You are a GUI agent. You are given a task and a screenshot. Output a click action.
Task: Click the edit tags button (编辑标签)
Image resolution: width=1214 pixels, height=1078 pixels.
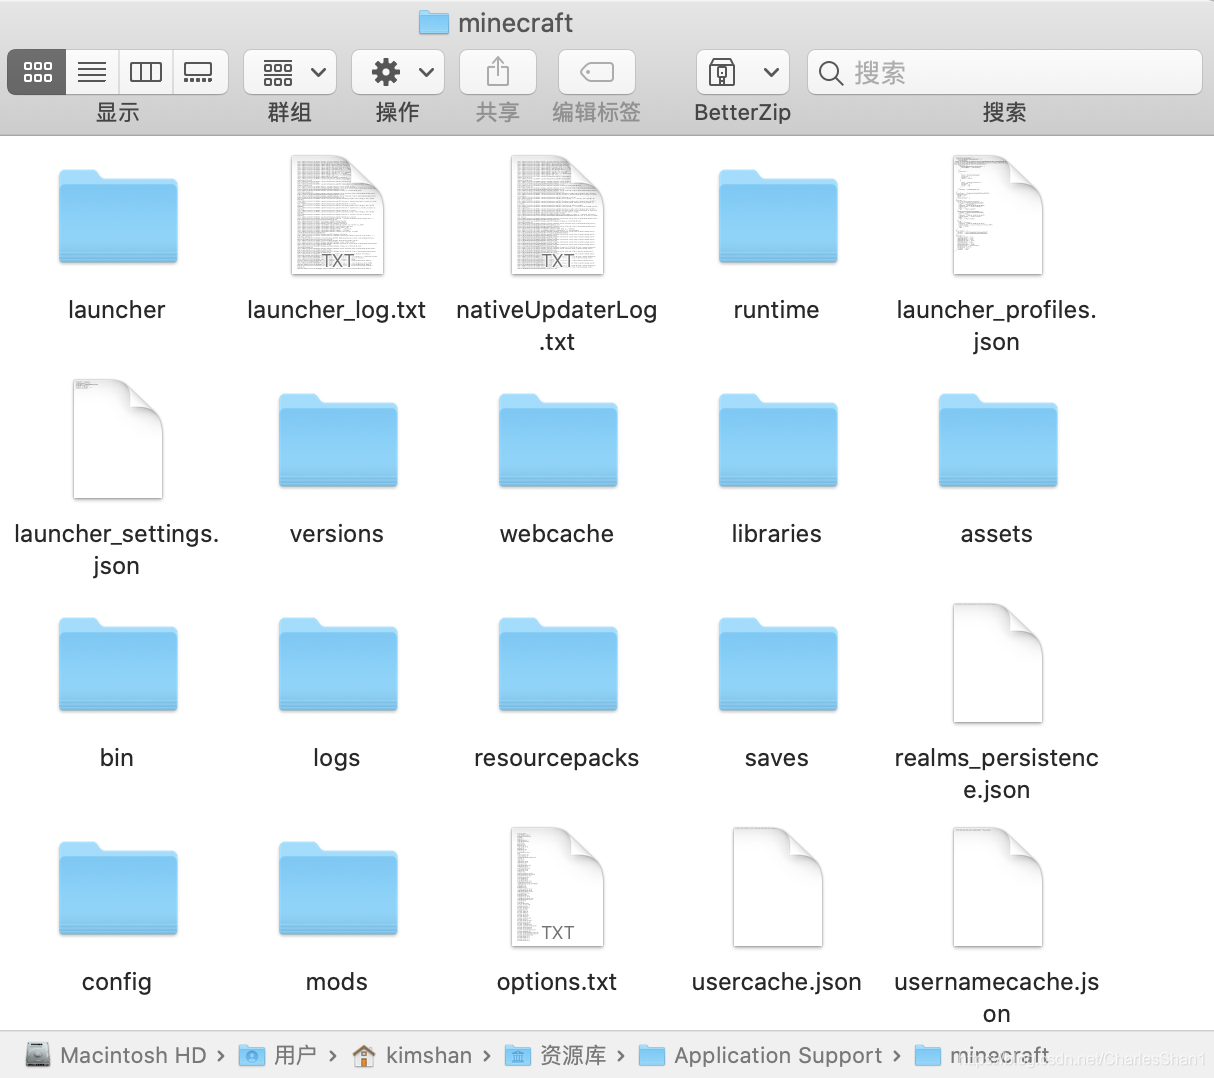click(597, 72)
